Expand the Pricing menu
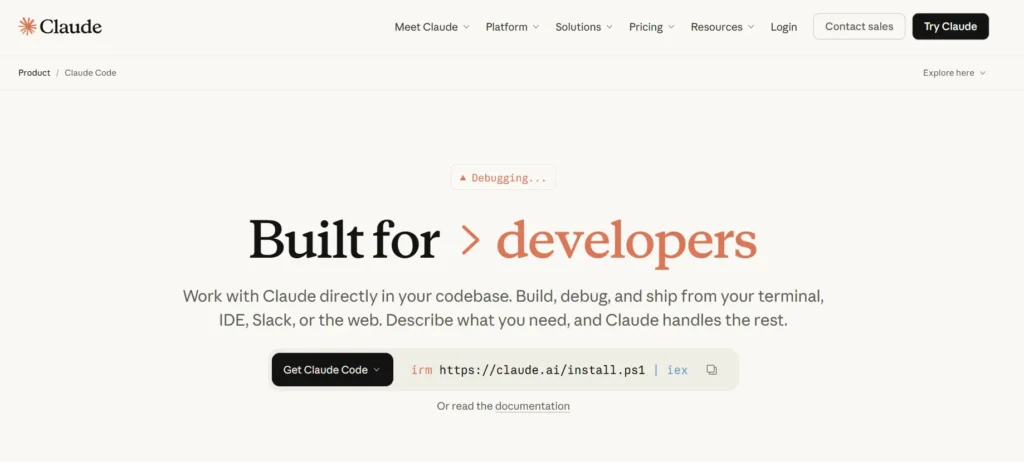 click(x=651, y=27)
